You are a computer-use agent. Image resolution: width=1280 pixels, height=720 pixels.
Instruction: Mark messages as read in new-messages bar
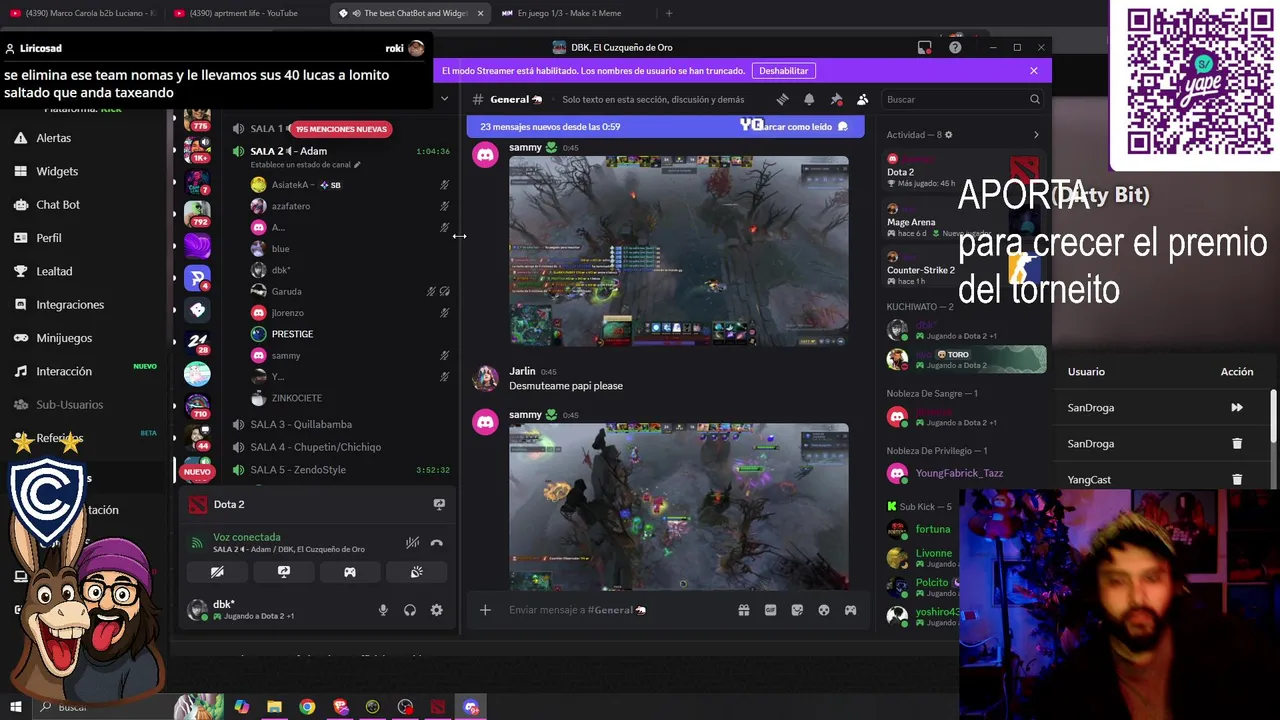coord(800,127)
